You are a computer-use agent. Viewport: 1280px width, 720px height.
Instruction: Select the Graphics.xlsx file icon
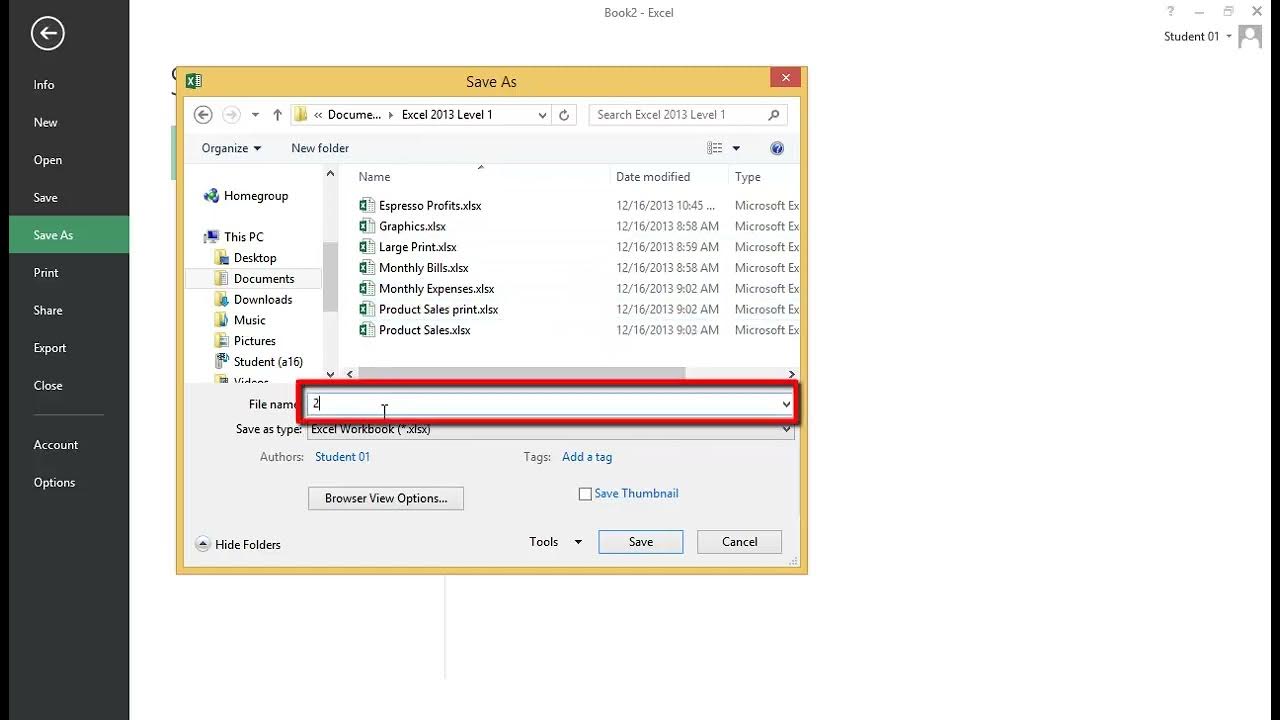coord(366,226)
